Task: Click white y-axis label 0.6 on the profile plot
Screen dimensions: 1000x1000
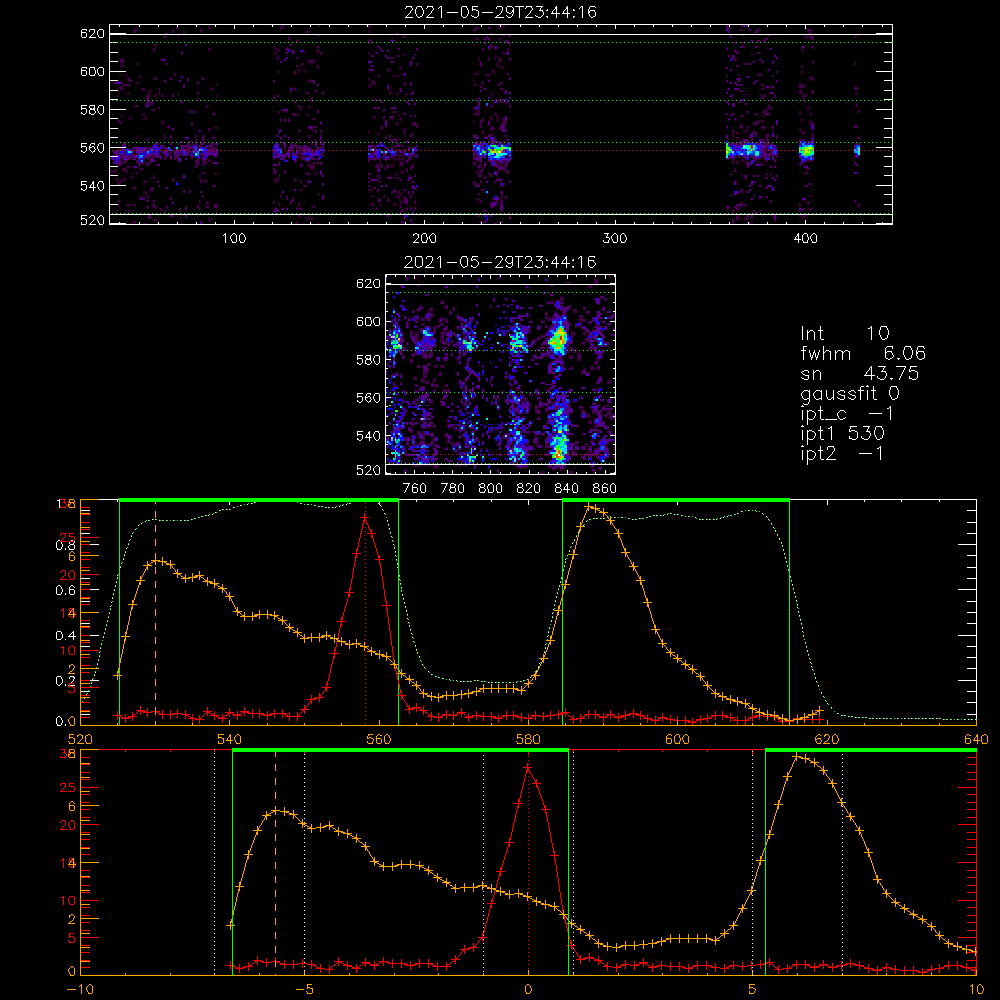Action: click(x=65, y=590)
